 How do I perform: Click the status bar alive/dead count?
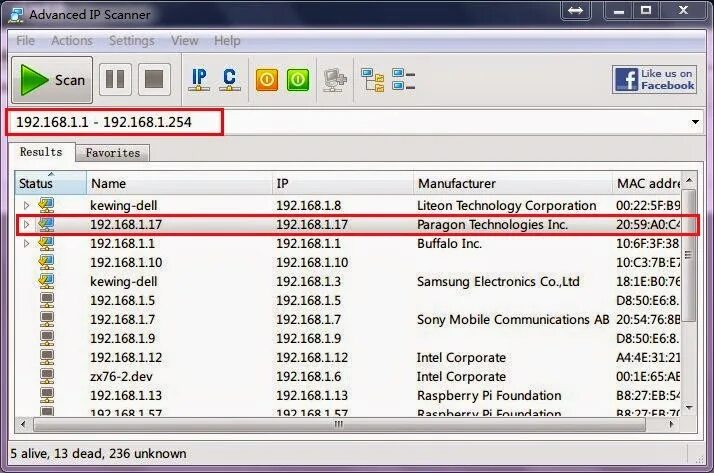98,453
